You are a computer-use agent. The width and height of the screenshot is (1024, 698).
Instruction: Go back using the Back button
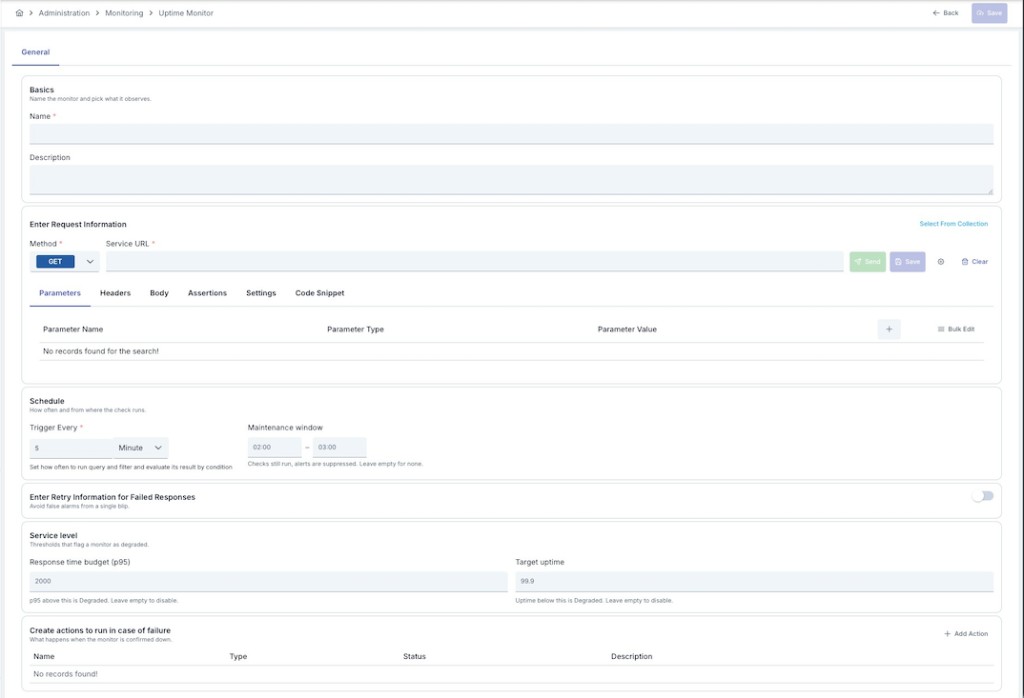click(945, 13)
